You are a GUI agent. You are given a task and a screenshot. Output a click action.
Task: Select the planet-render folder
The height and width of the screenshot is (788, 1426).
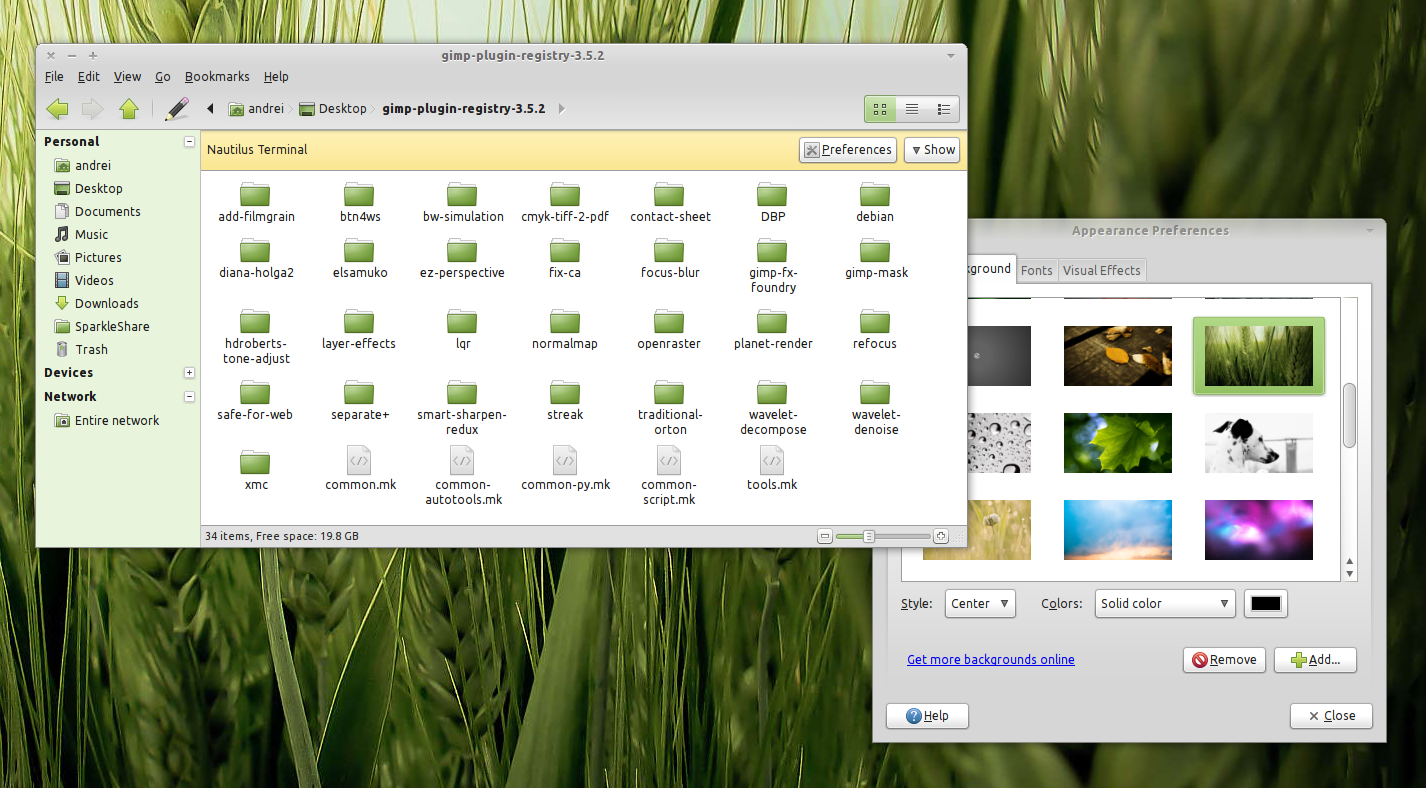773,330
